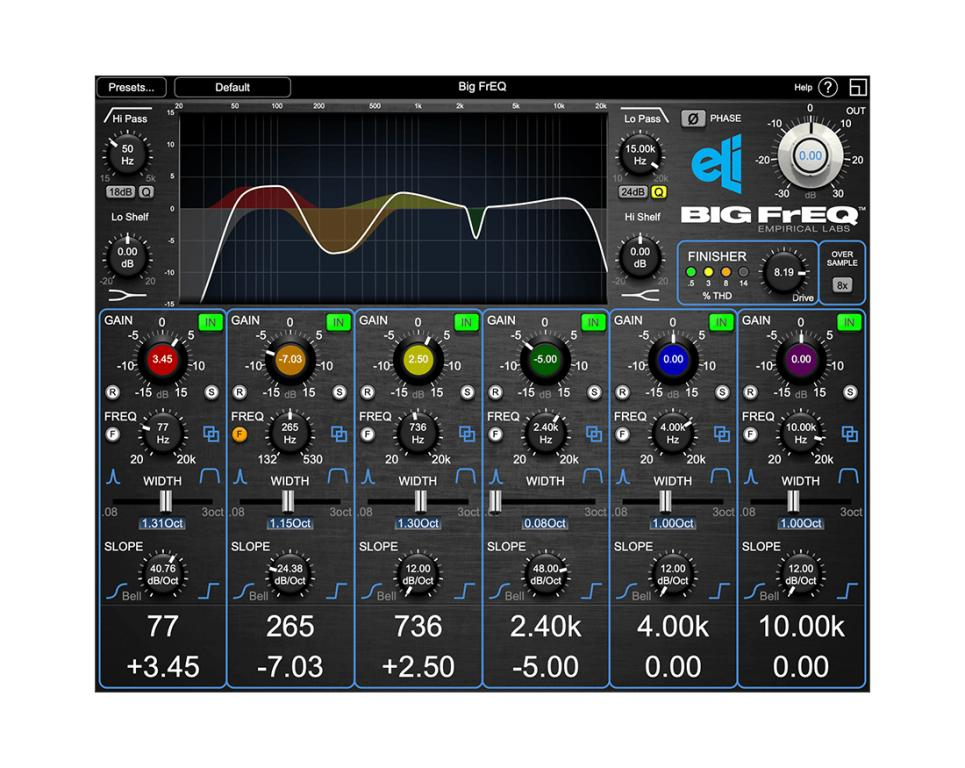
Task: Click the link squares icon on 10.00k band
Action: 850,434
